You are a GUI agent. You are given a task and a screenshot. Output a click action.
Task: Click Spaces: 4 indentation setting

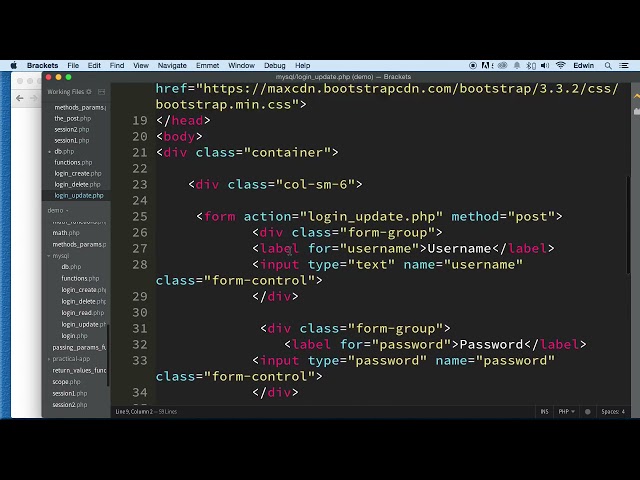[x=613, y=412]
